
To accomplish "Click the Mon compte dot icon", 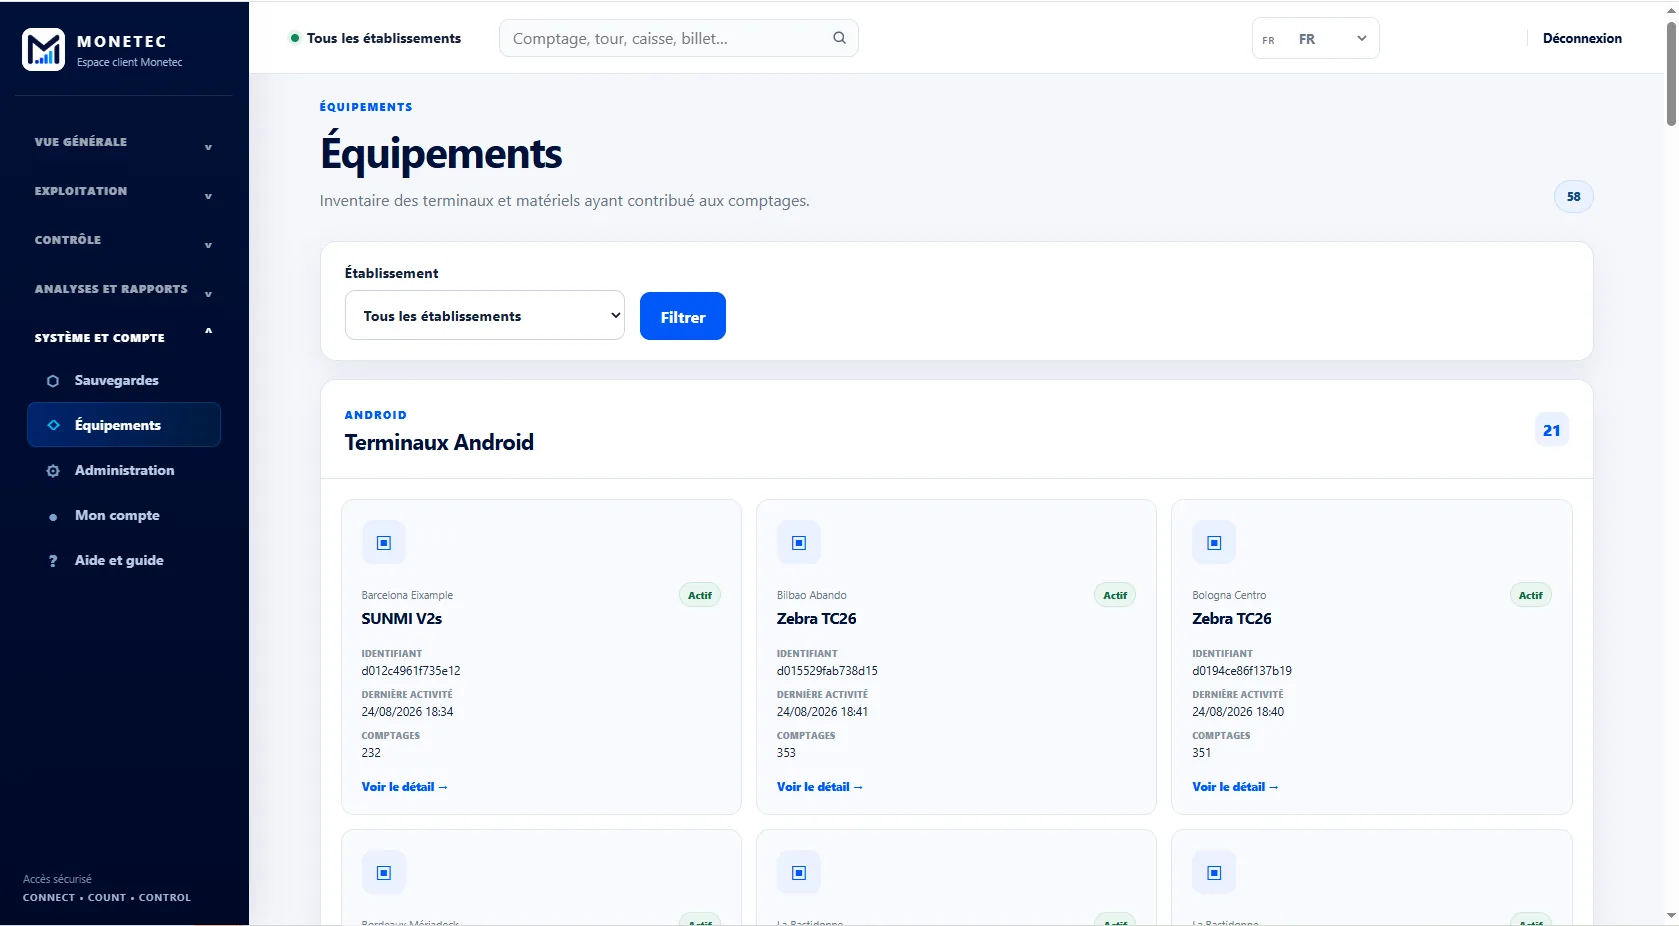I will pos(53,516).
